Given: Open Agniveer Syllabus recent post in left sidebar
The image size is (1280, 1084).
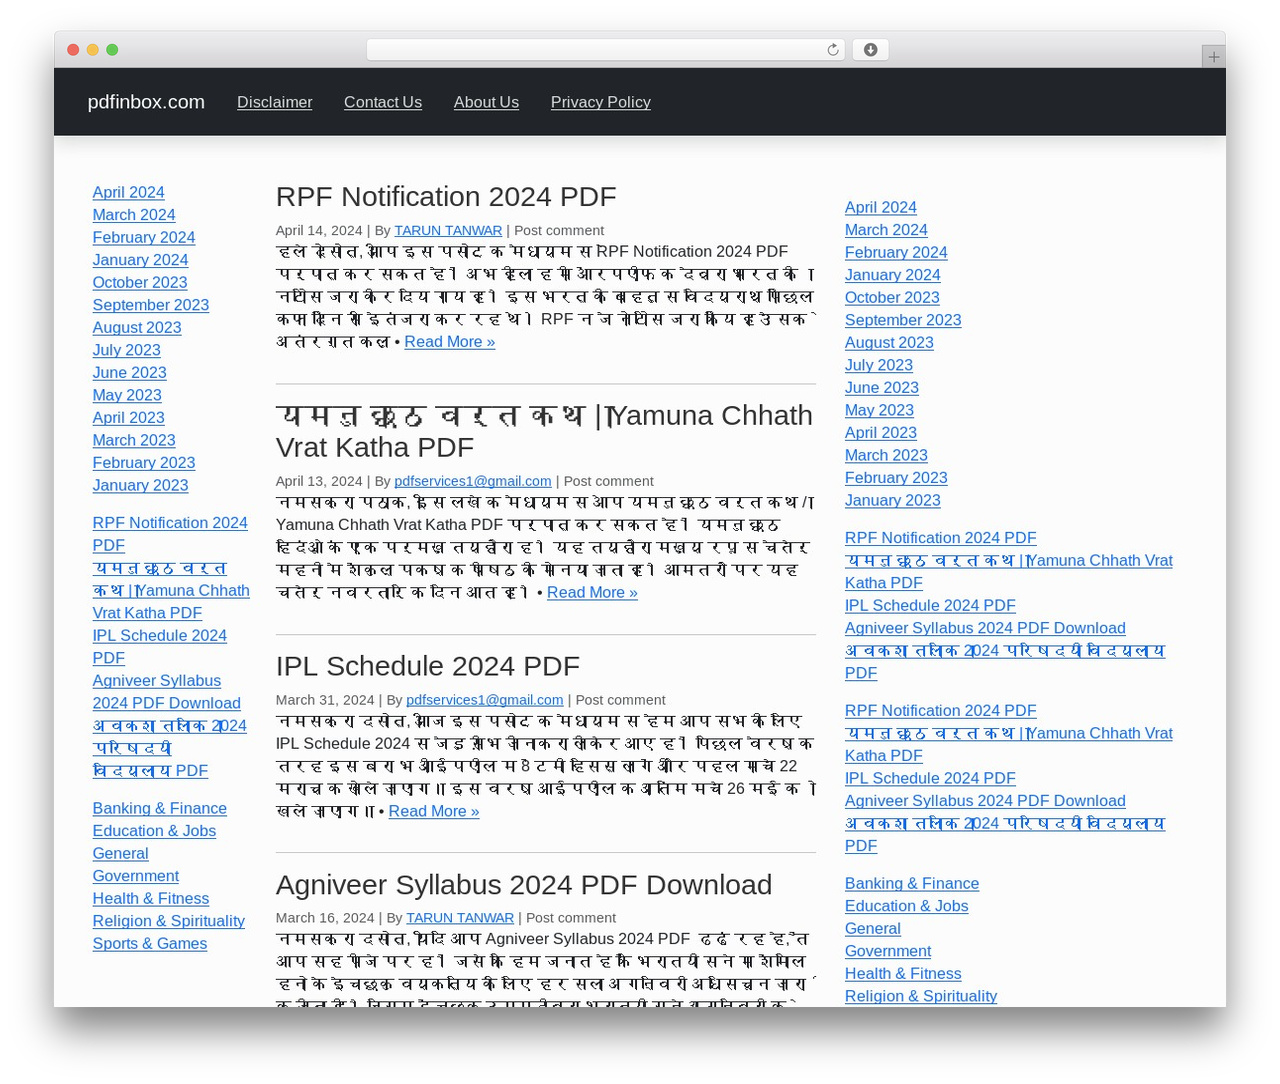Looking at the screenshot, I should click(x=167, y=692).
